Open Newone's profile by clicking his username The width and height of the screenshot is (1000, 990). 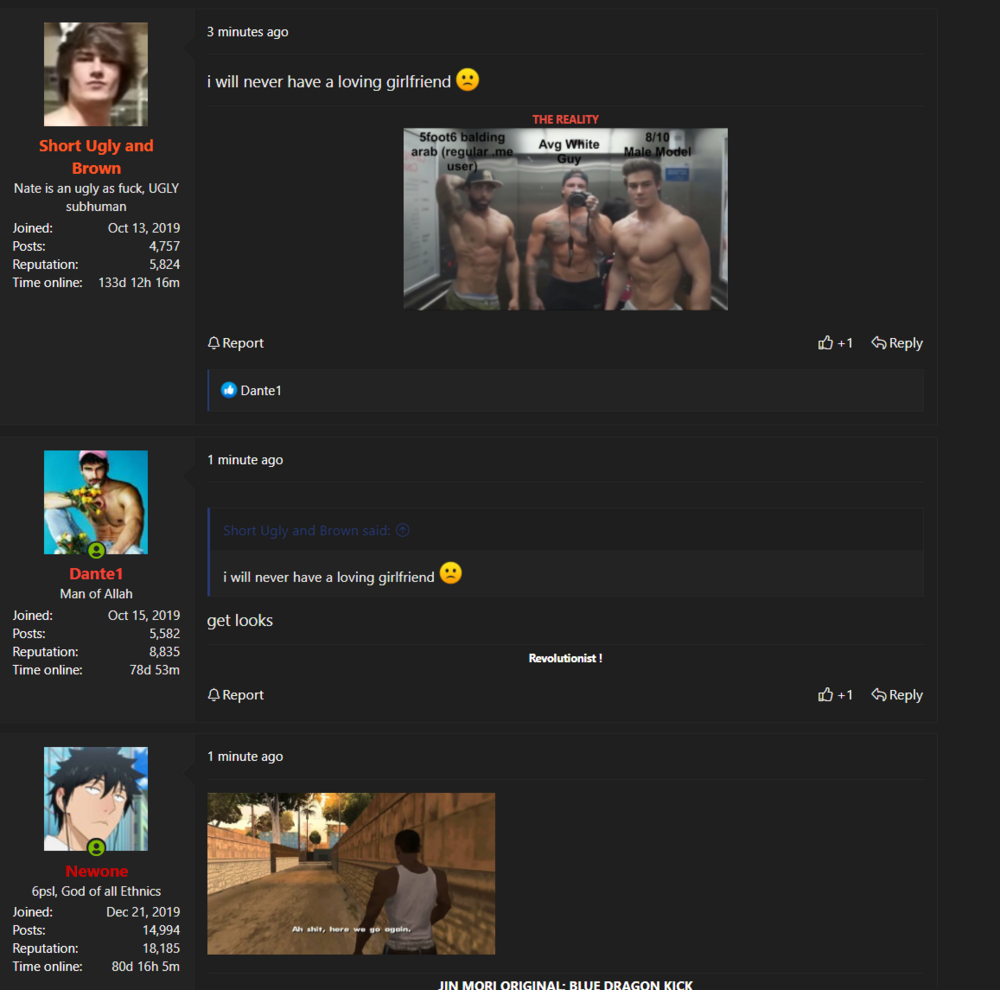click(x=96, y=871)
